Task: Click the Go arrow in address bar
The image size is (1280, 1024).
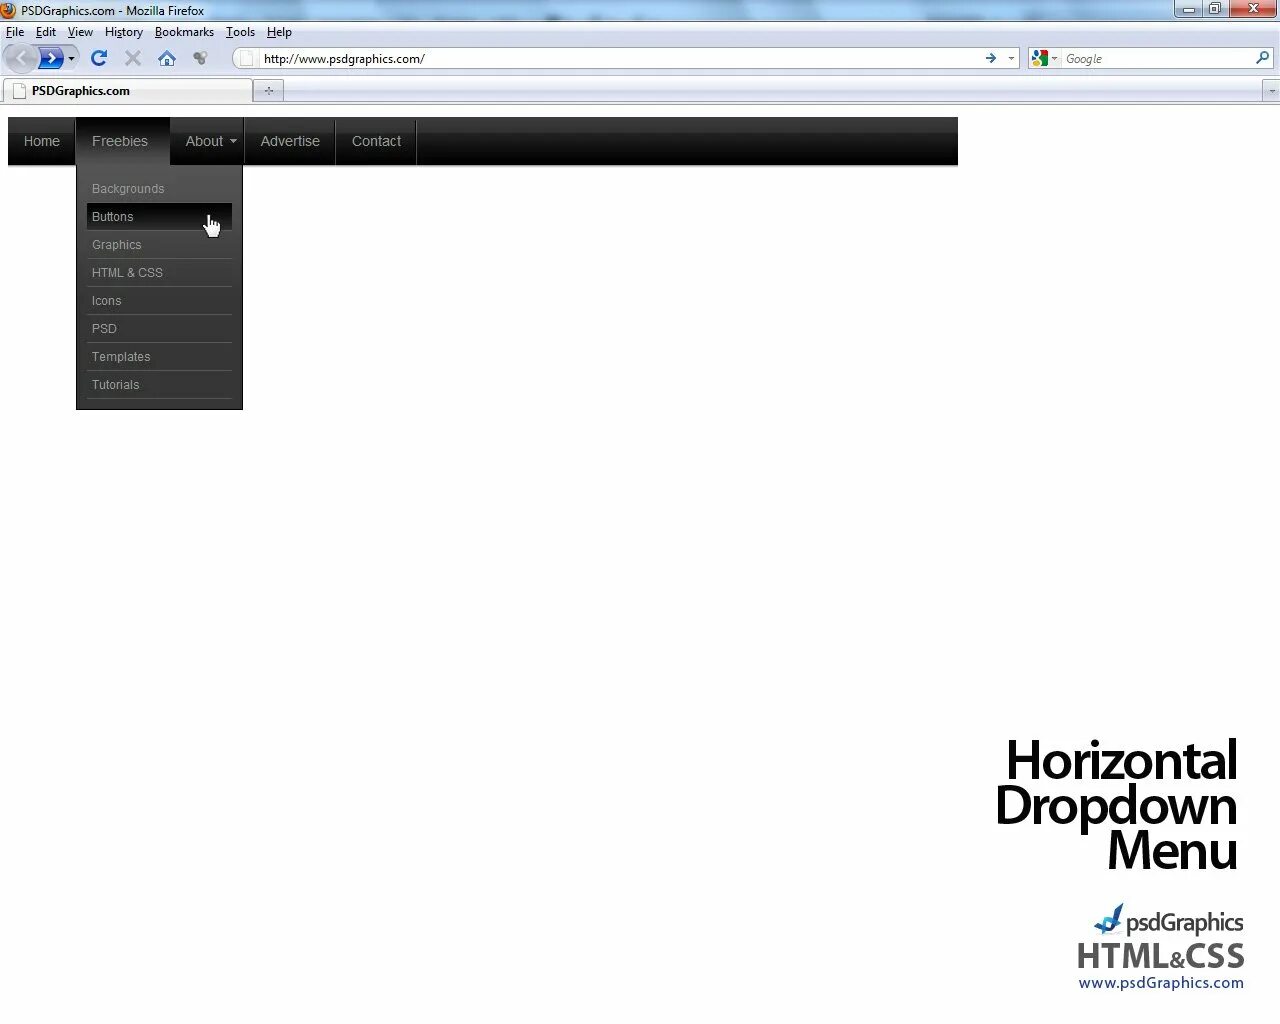Action: (991, 59)
